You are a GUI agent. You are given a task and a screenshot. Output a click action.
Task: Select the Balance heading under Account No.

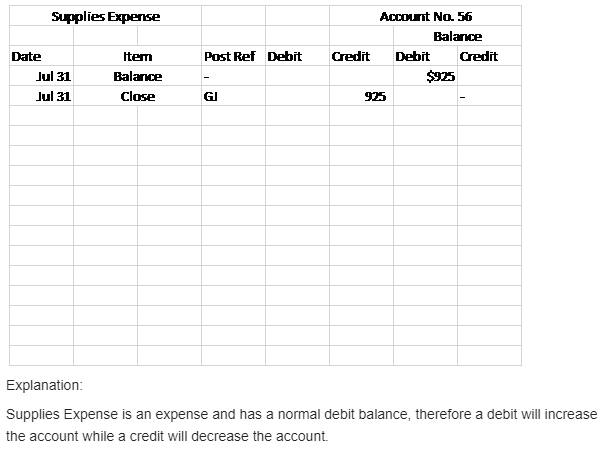(x=457, y=36)
